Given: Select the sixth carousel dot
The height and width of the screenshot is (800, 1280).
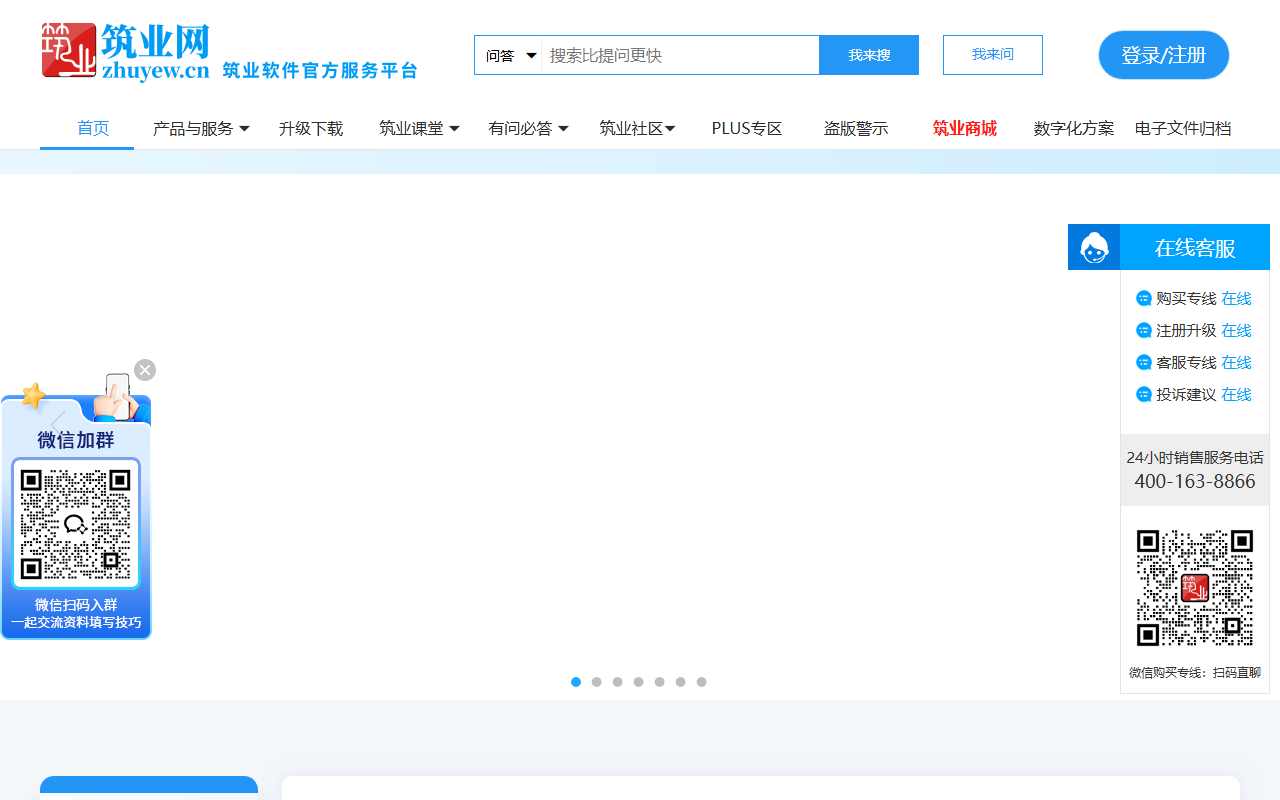Looking at the screenshot, I should pos(681,682).
